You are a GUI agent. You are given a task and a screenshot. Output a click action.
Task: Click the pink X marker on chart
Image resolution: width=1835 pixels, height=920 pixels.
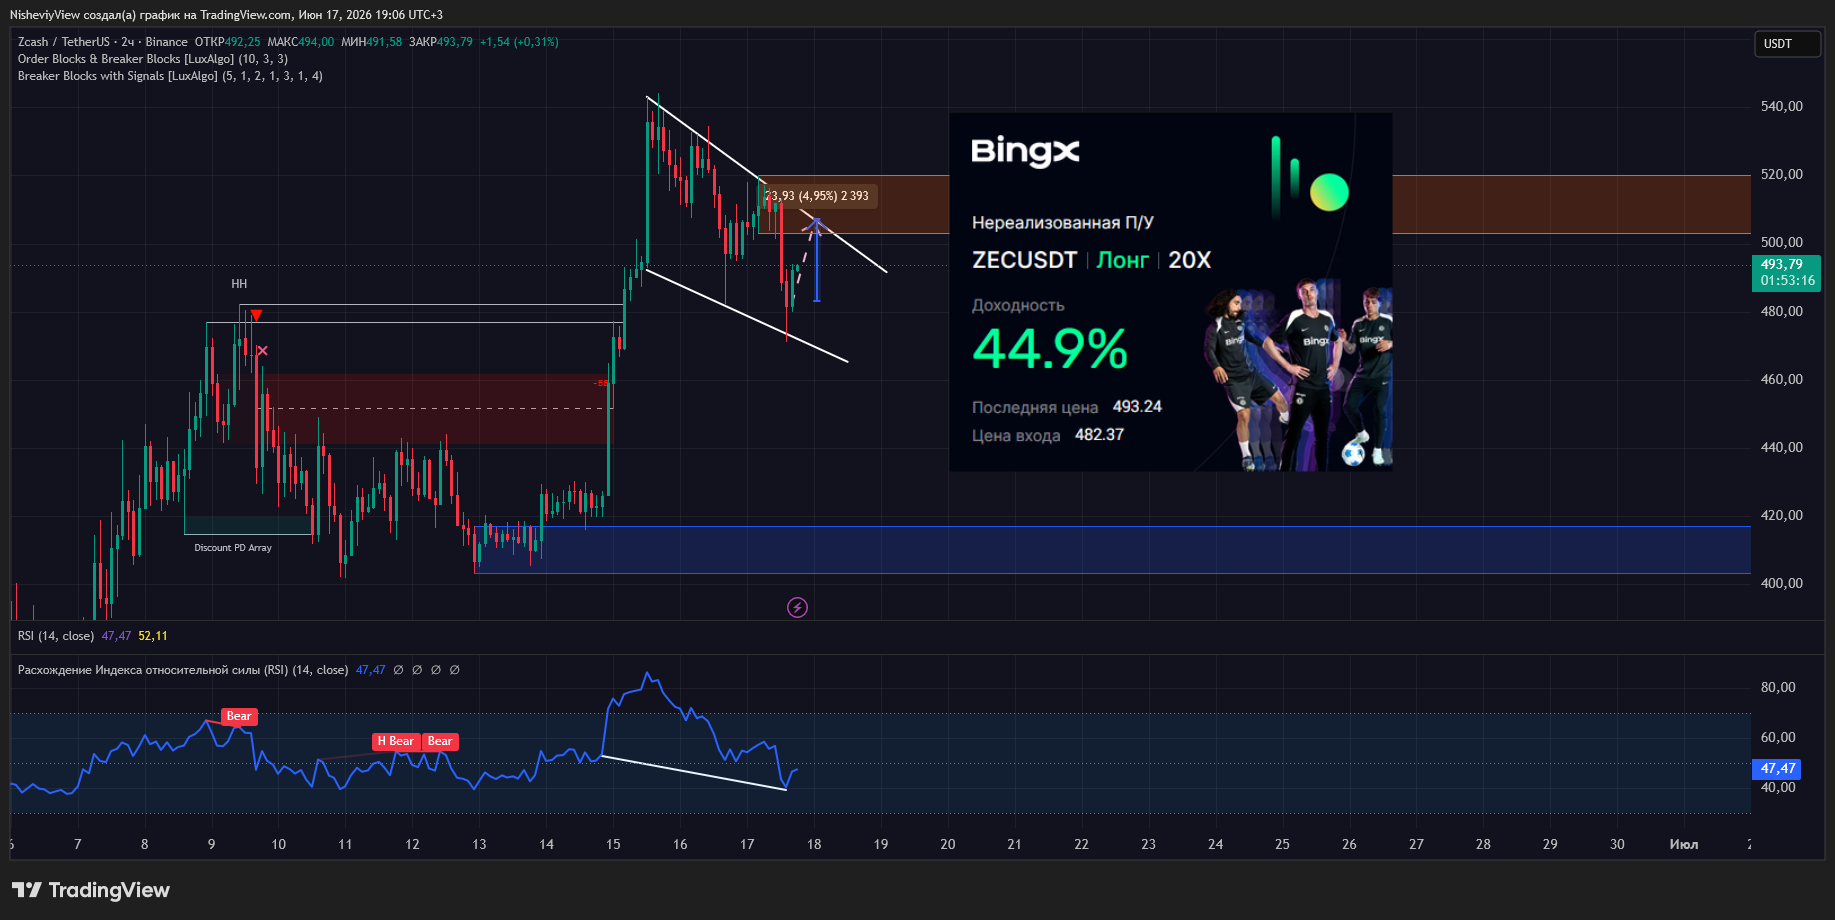point(262,351)
